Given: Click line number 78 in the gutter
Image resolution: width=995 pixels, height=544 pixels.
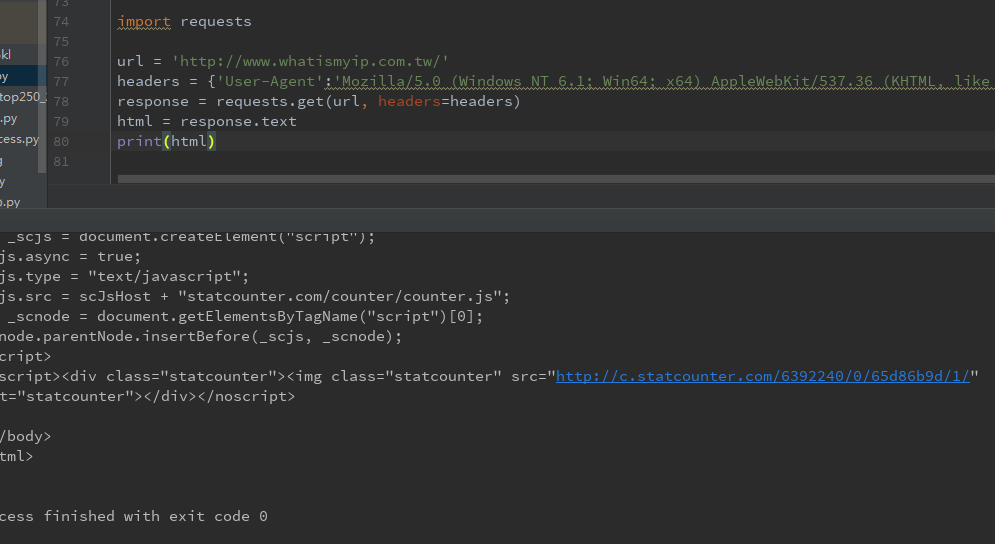Looking at the screenshot, I should tap(60, 101).
